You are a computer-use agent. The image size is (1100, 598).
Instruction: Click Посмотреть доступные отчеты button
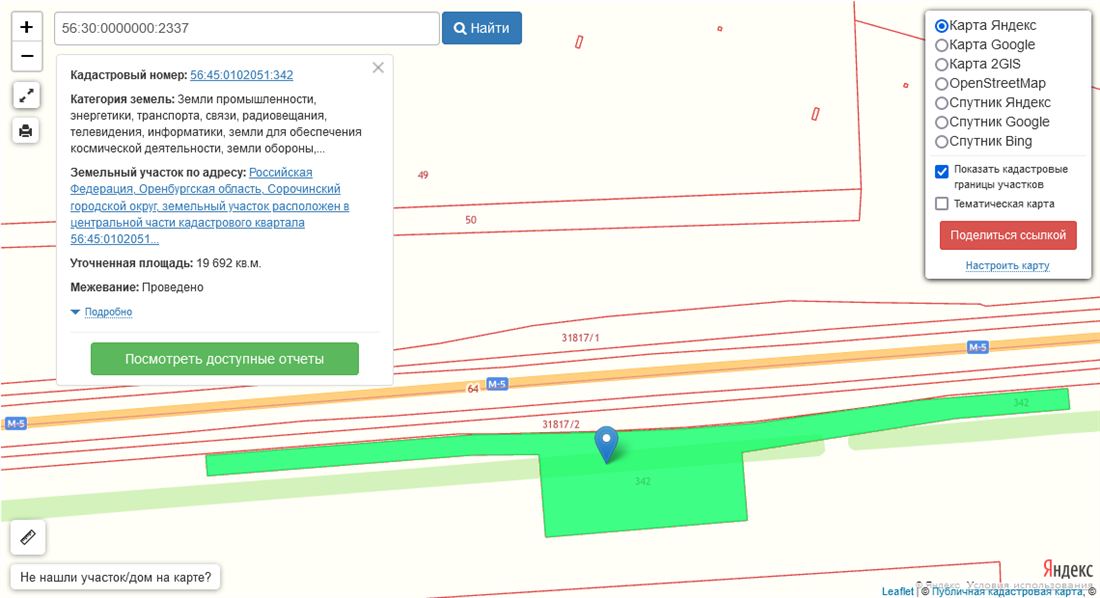click(224, 359)
